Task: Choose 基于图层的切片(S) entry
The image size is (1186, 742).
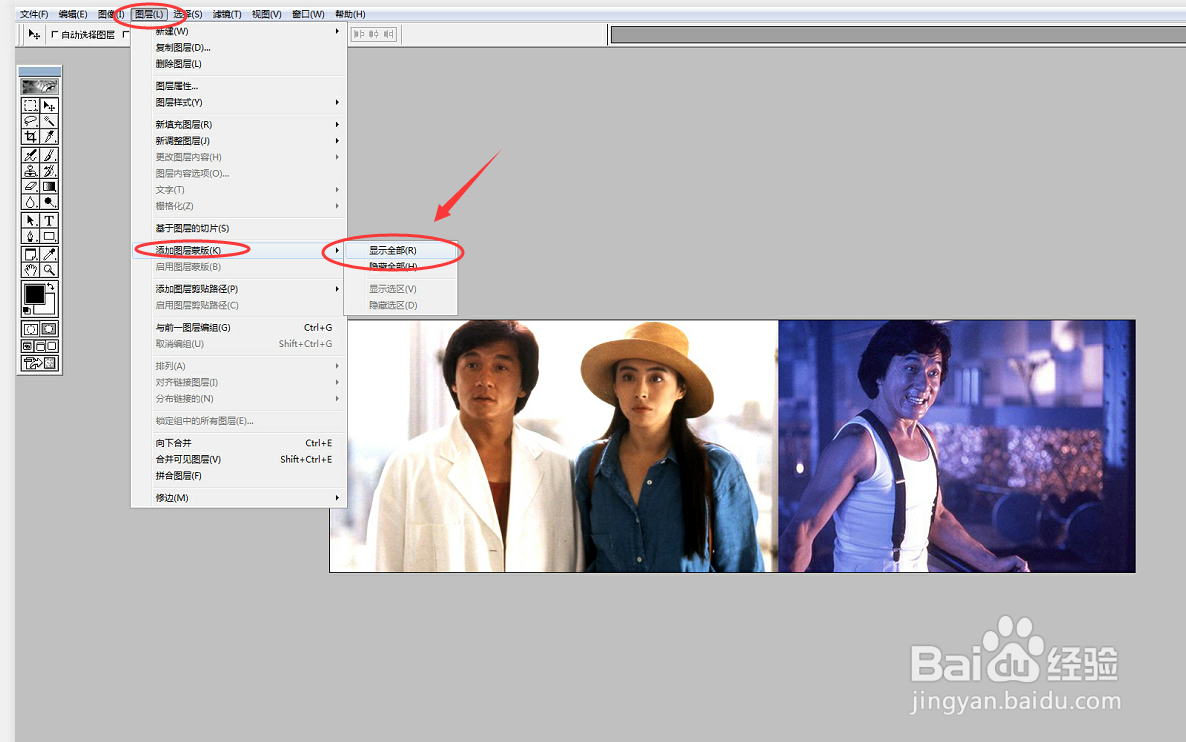Action: [x=239, y=228]
